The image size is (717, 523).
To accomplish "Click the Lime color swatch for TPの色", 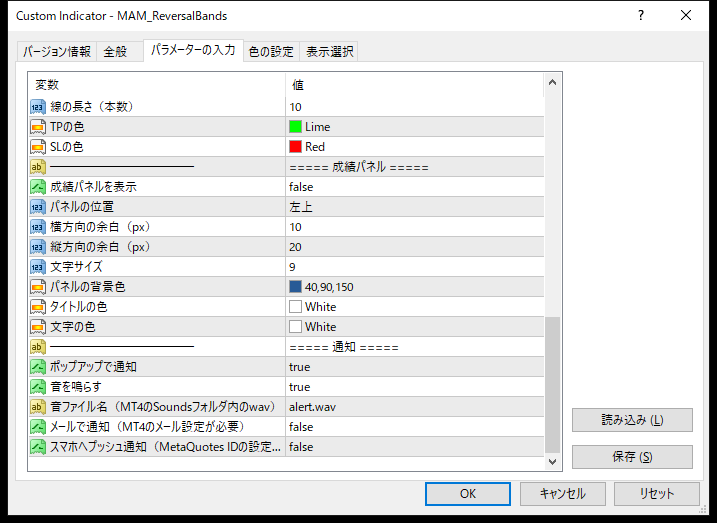I will click(x=295, y=127).
